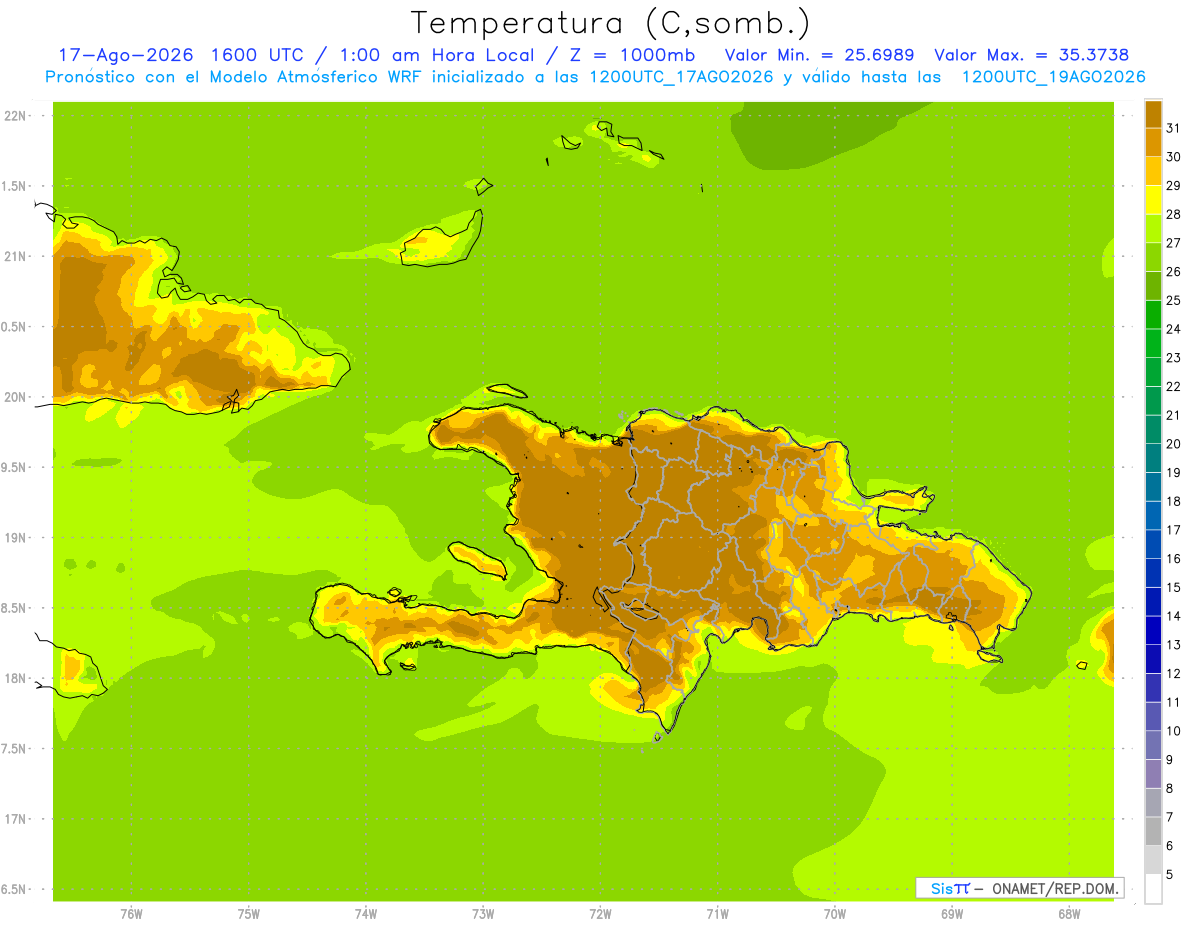The image size is (1200, 927).
Task: Click the 1200UTC_19AGO2026 validity text
Action: (x=1053, y=77)
